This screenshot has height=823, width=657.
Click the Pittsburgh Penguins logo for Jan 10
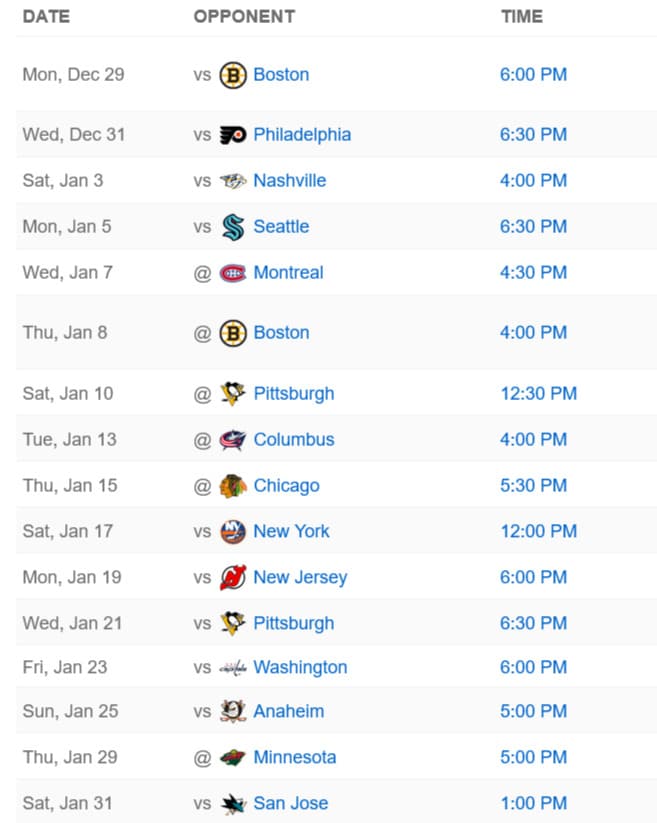coord(230,393)
